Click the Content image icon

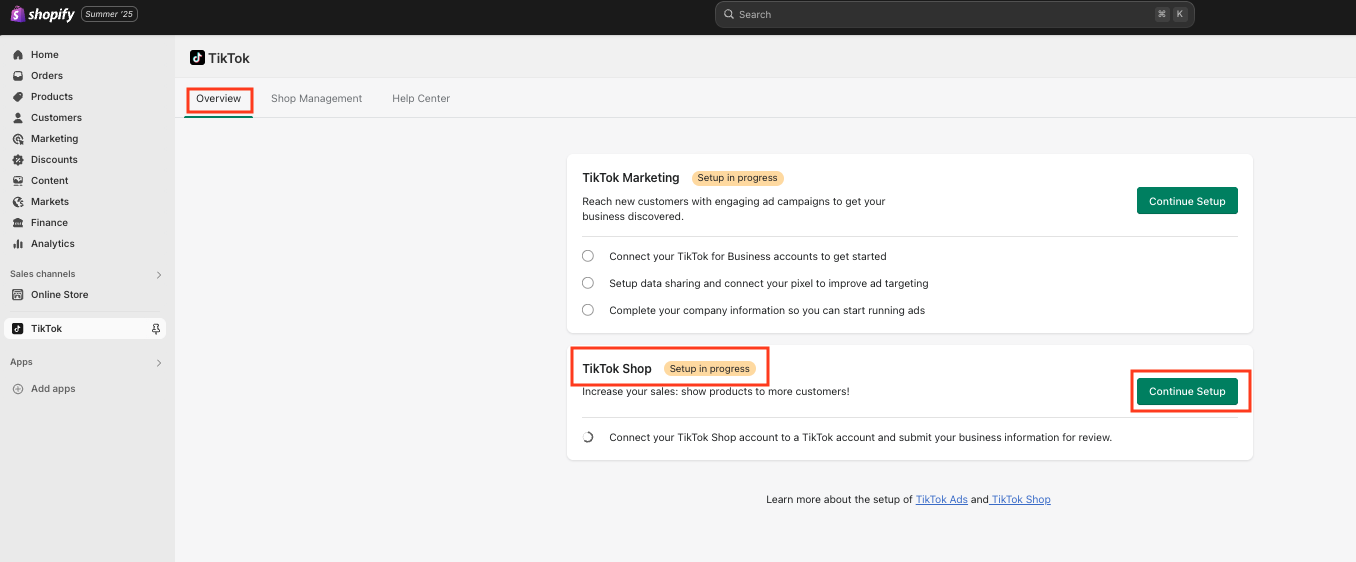click(18, 181)
